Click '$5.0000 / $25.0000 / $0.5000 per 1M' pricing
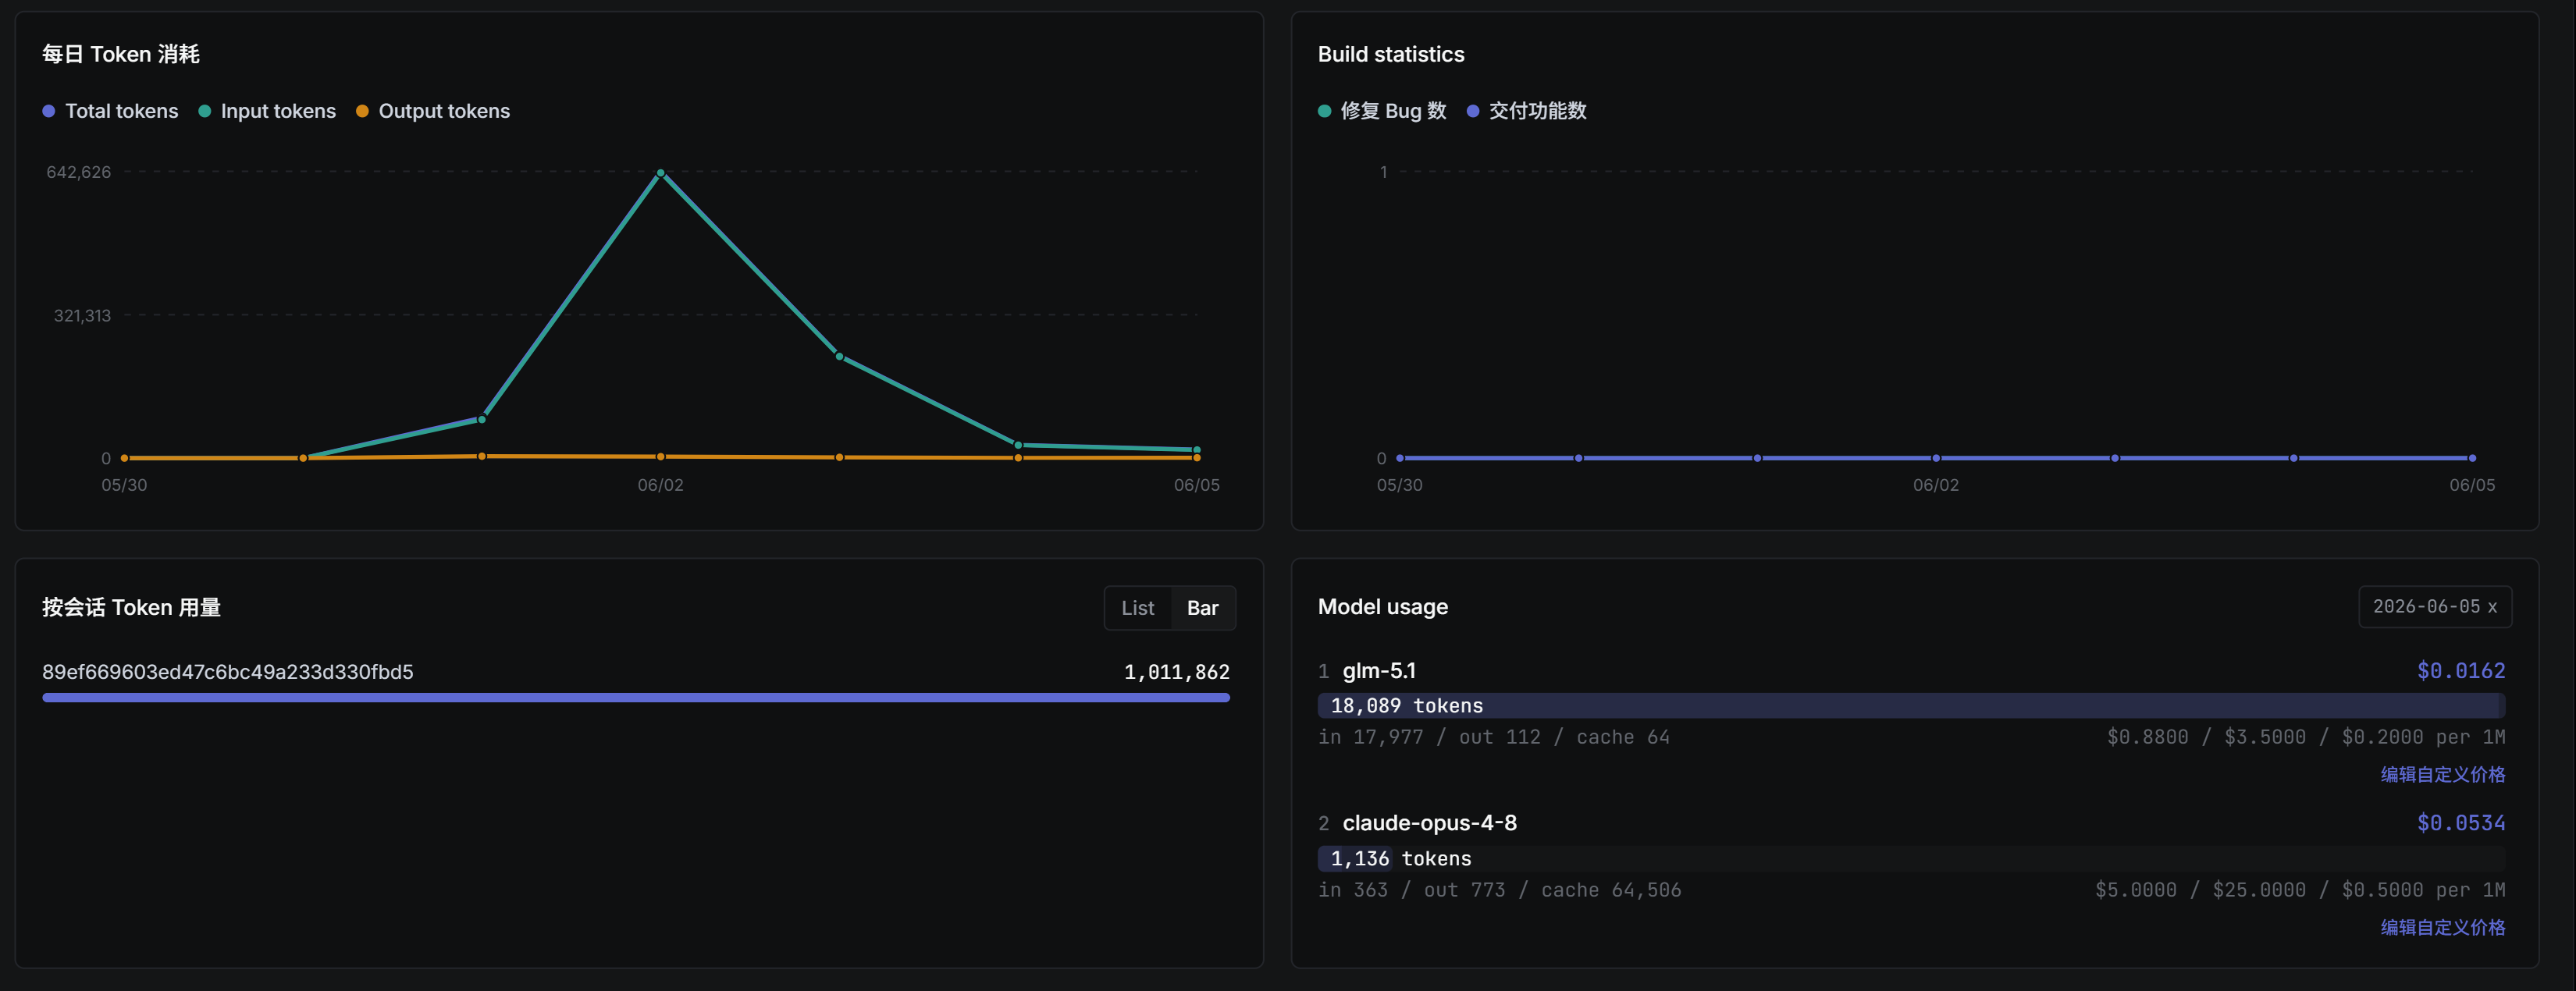 [x=2300, y=890]
